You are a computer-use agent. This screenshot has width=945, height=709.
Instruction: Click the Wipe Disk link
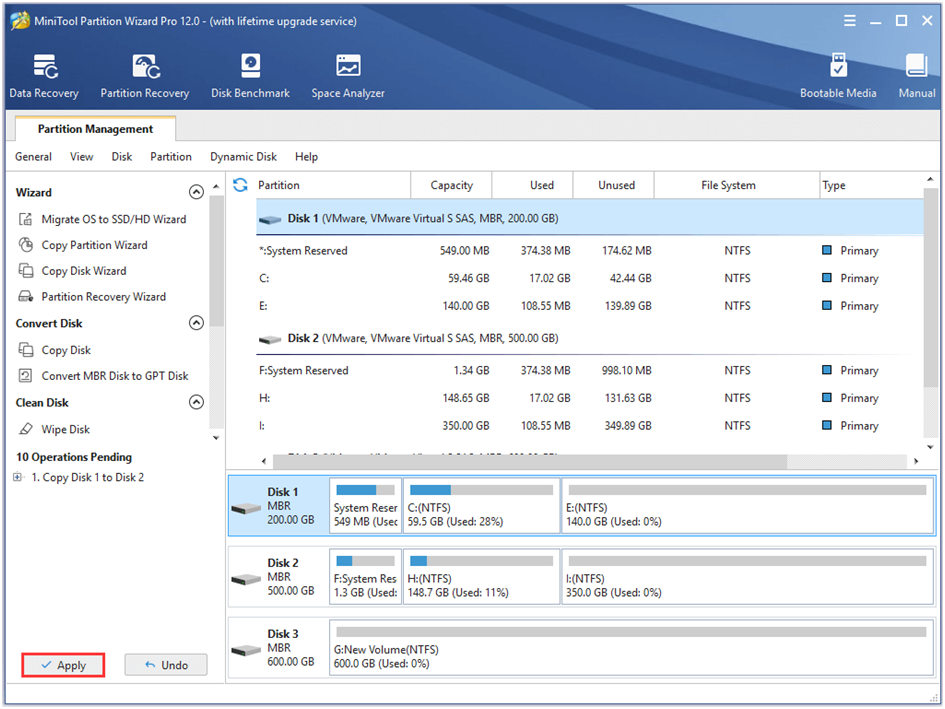(x=65, y=429)
